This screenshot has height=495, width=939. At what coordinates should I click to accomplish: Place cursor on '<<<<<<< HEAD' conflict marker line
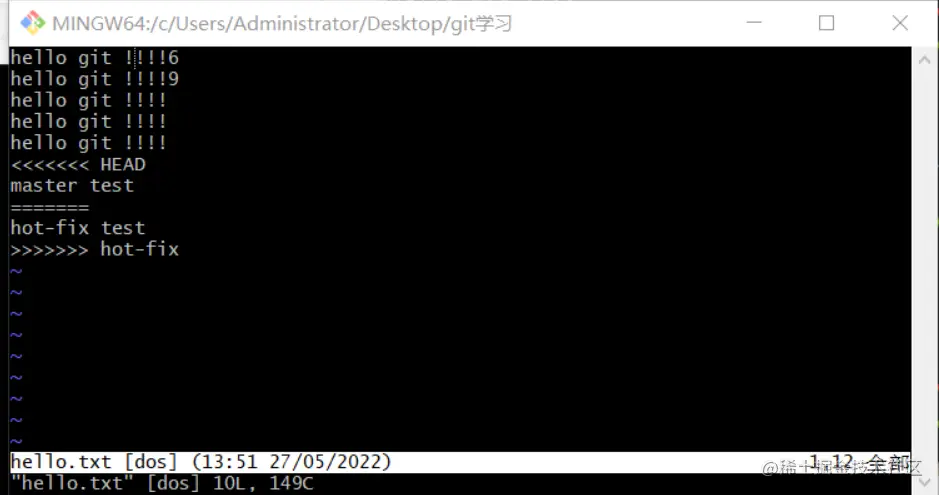[x=78, y=165]
